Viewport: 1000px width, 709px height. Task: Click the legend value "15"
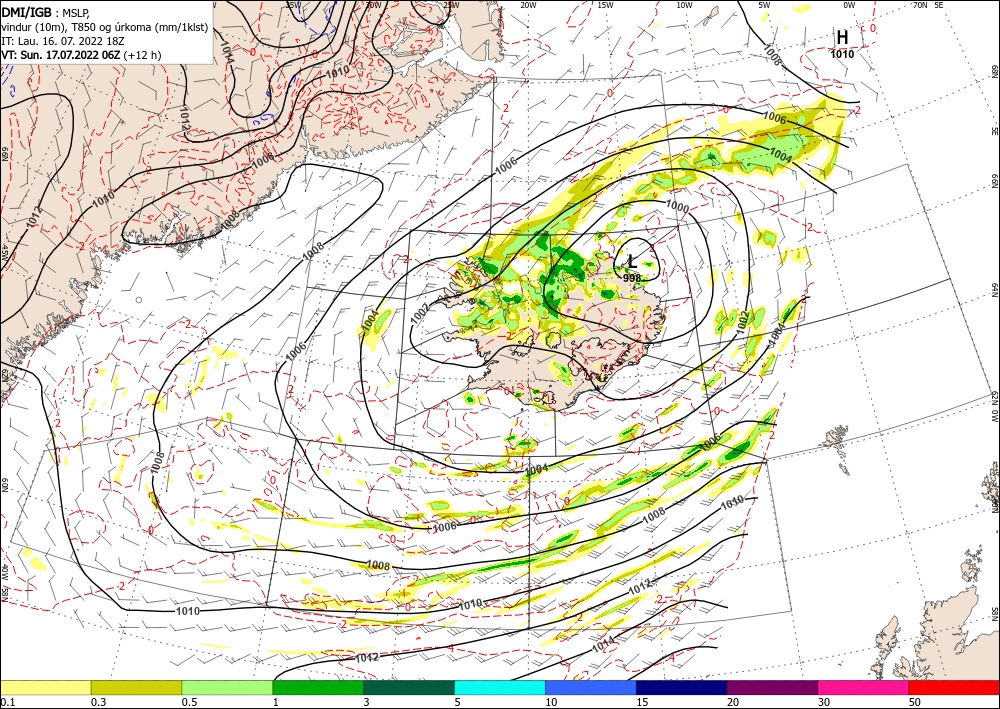pyautogui.click(x=642, y=702)
